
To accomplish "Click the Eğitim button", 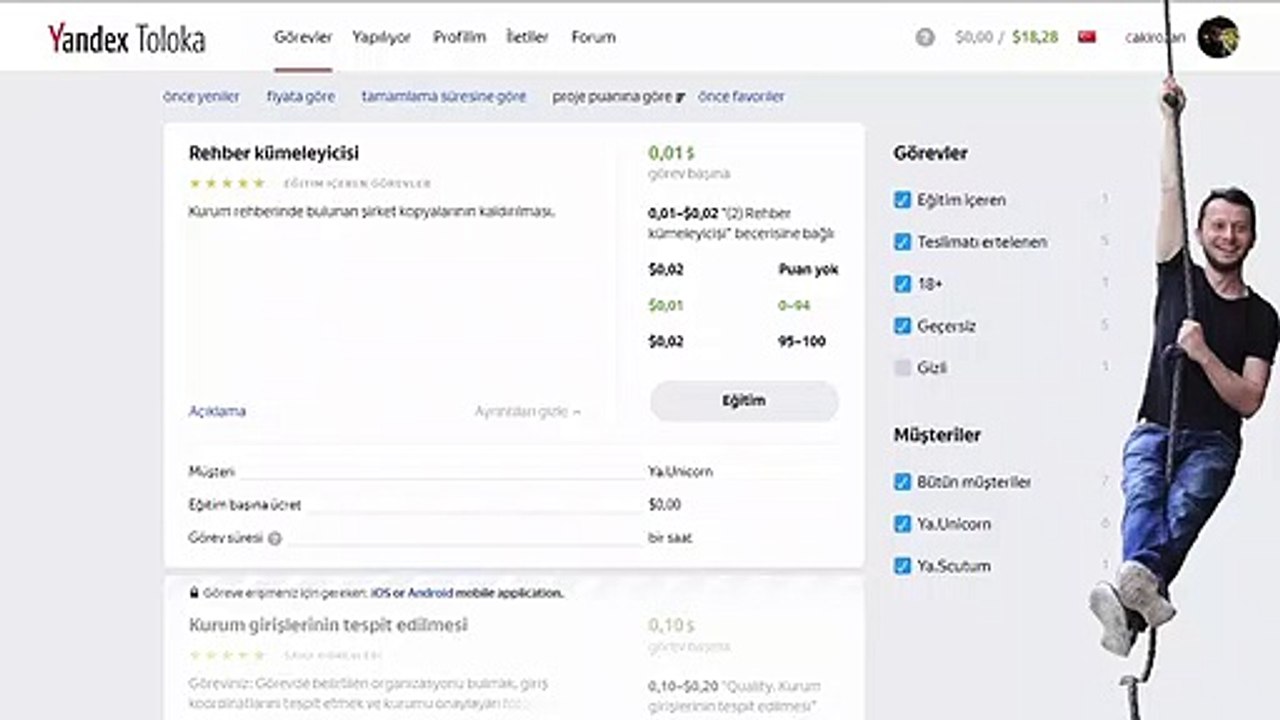I will [744, 401].
